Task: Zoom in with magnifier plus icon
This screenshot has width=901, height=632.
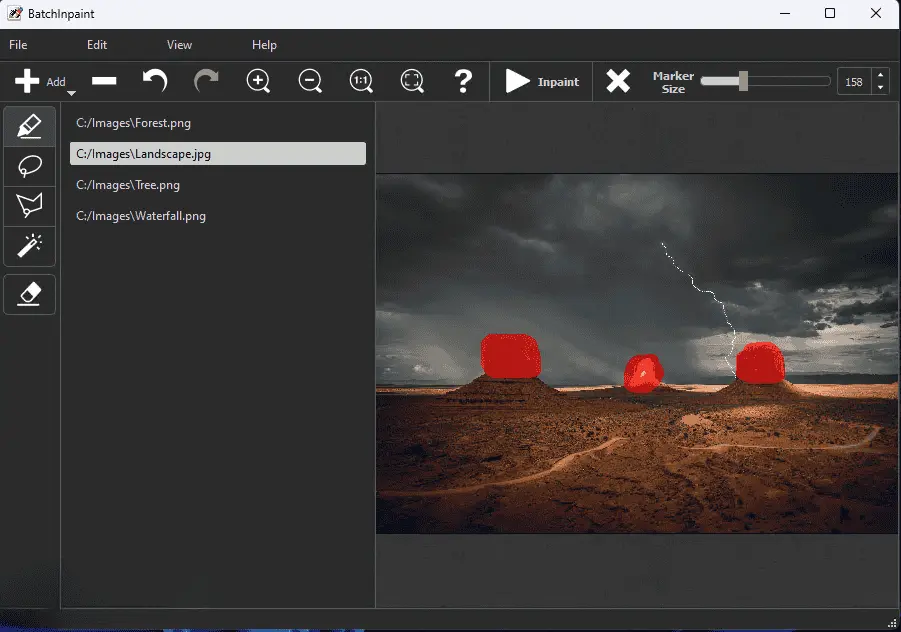Action: coord(258,81)
